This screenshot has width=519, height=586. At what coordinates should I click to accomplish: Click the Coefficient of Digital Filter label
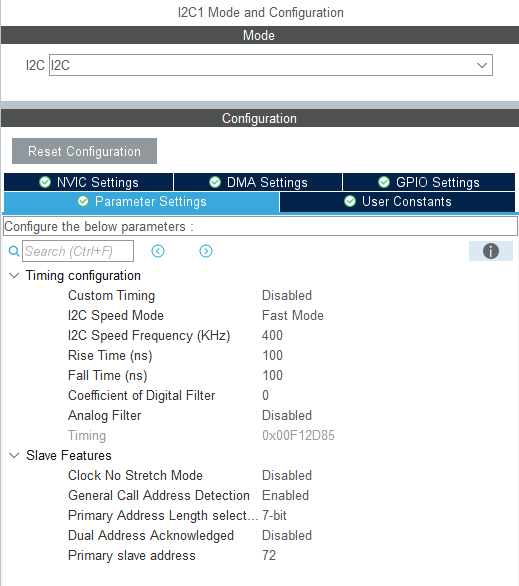click(x=142, y=395)
